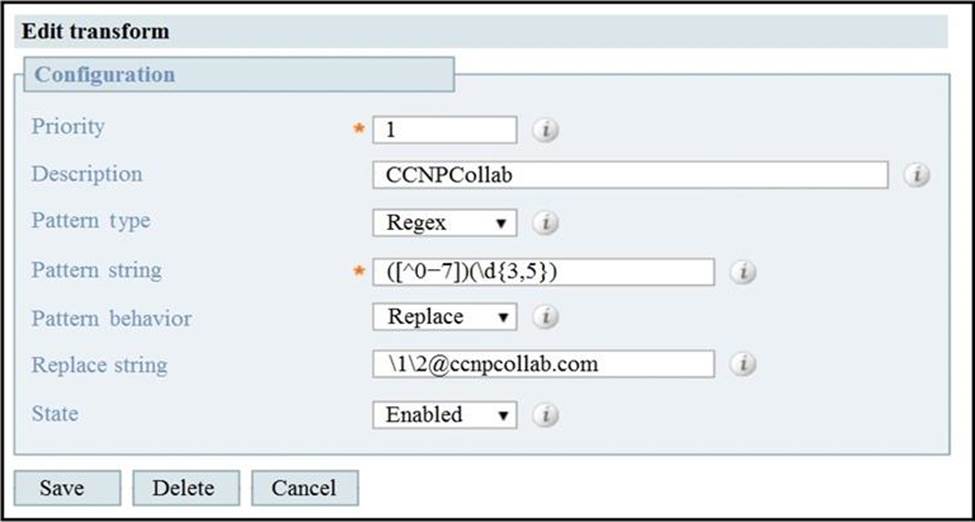Click the Save button
Image resolution: width=975 pixels, height=522 pixels.
click(x=67, y=488)
